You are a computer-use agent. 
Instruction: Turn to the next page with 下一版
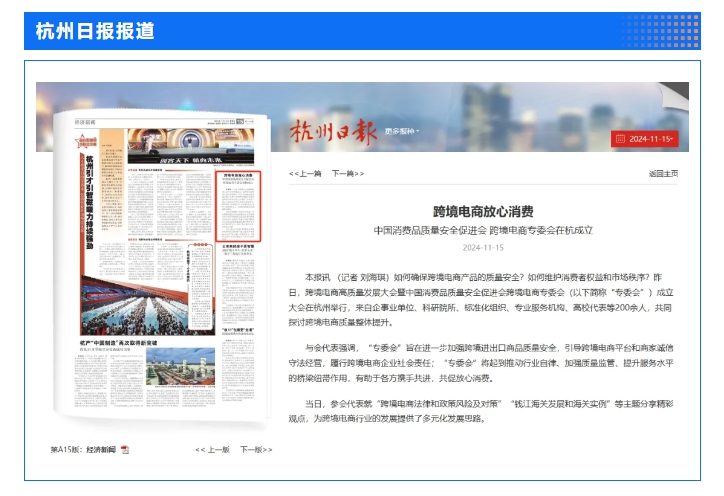255,450
